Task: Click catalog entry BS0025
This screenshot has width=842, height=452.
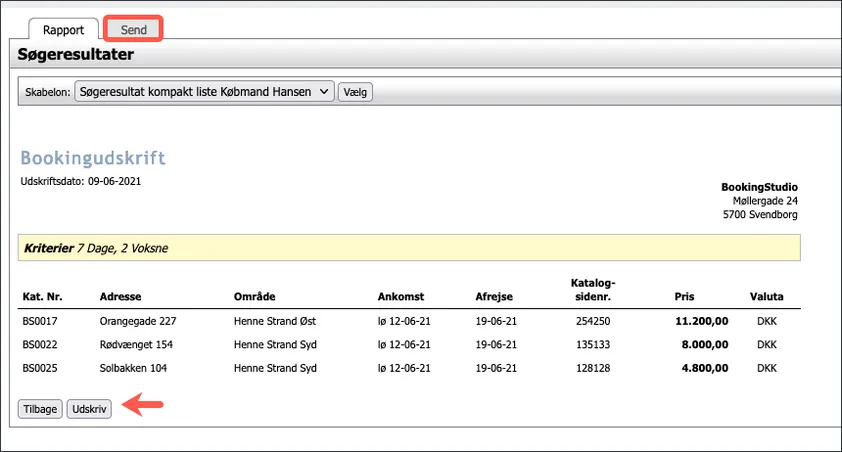Action: click(x=39, y=367)
